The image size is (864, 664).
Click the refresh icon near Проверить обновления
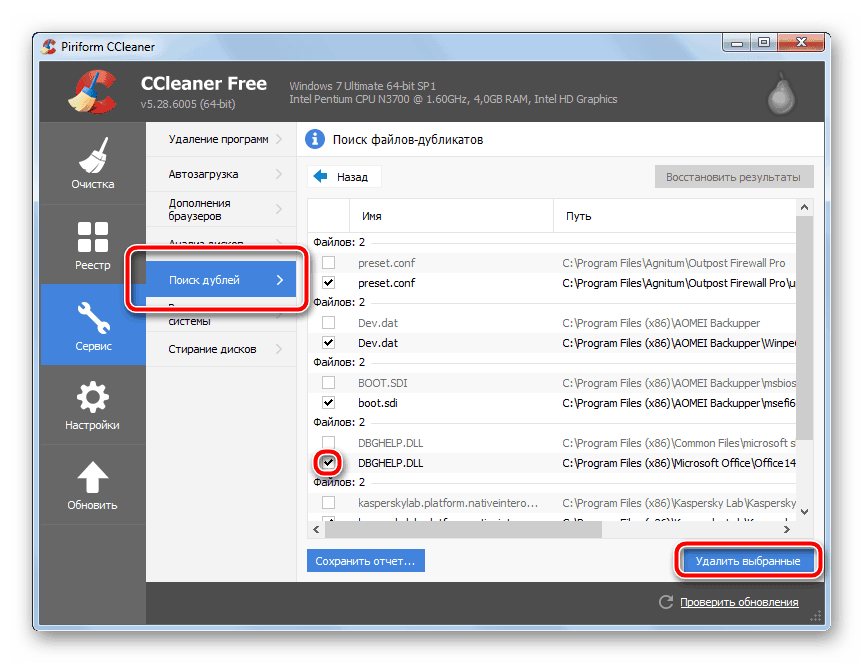666,602
